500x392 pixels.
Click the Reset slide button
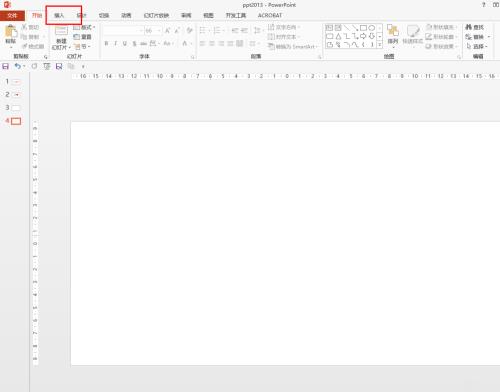(82, 37)
